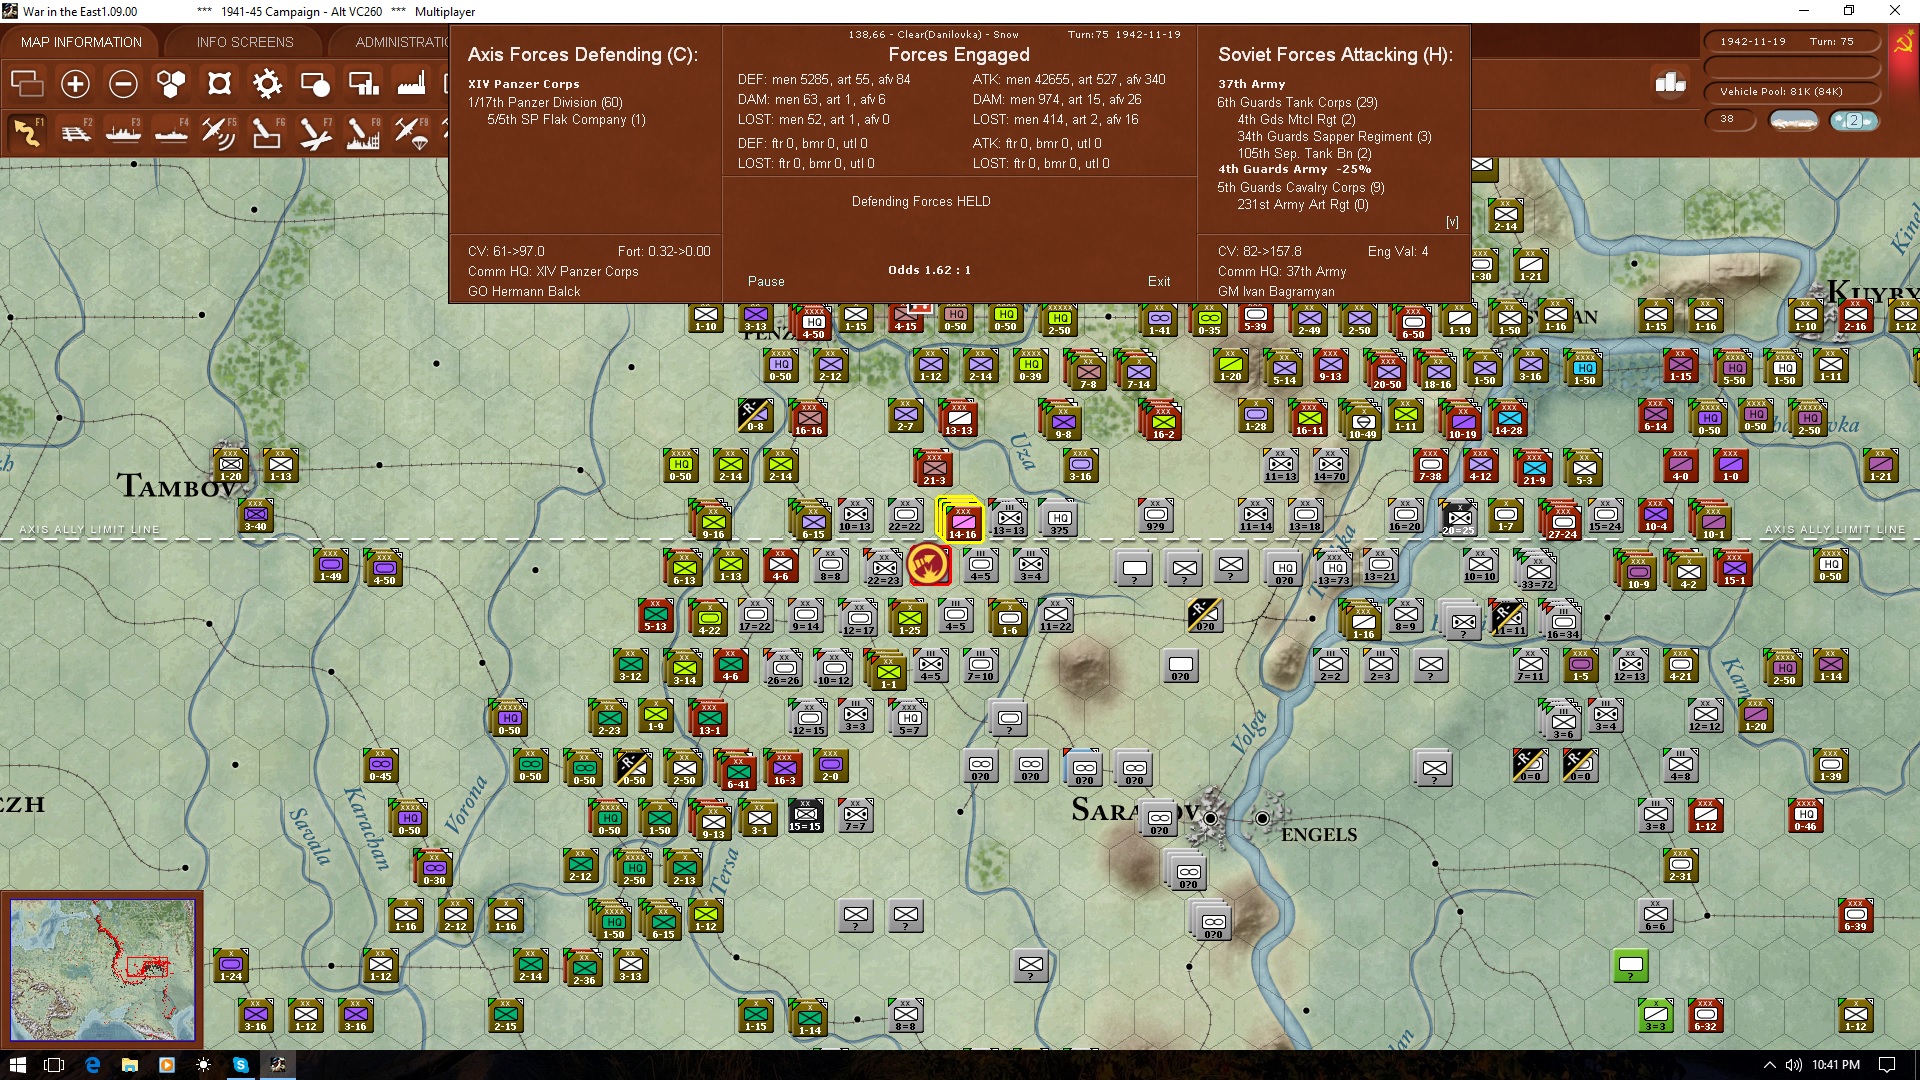The height and width of the screenshot is (1080, 1920).
Task: Click the bar chart icon in top bar
Action: [1670, 83]
